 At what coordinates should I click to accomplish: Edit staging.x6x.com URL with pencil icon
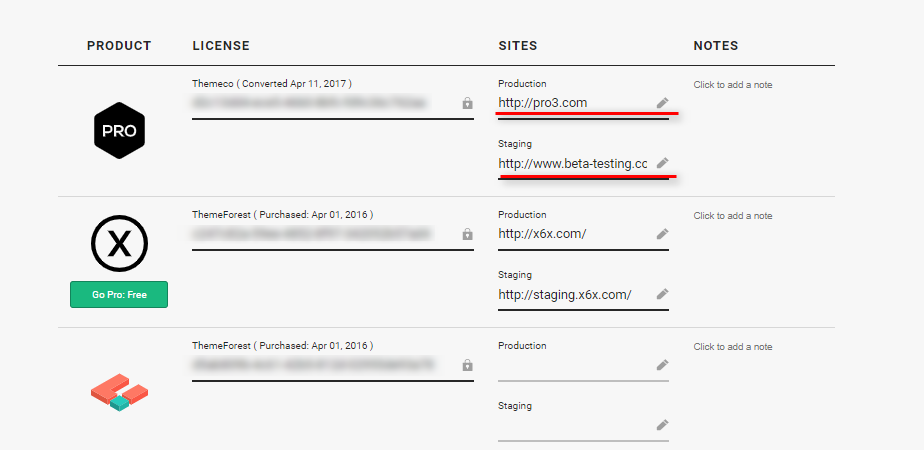(x=662, y=293)
